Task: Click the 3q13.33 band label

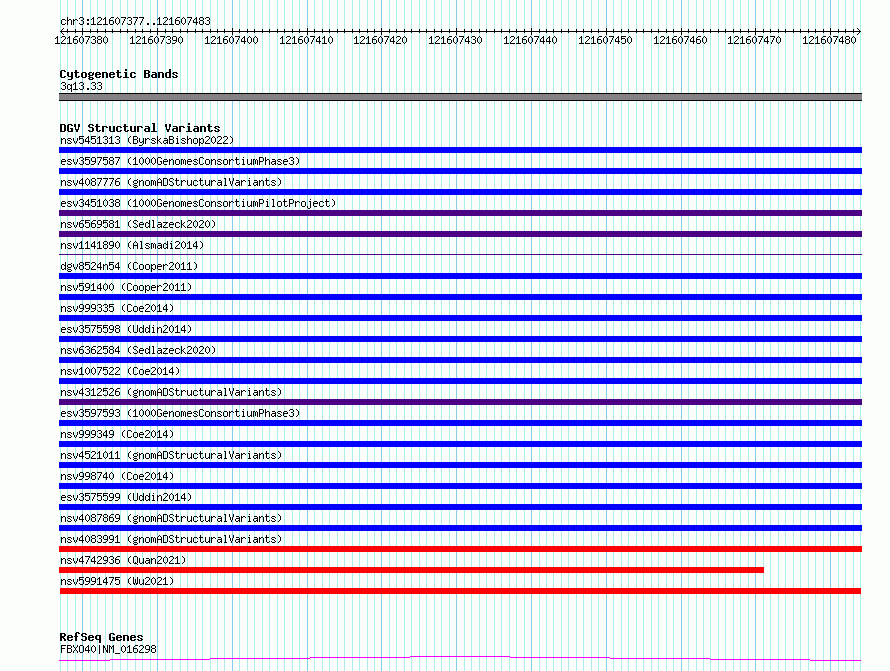Action: 81,86
